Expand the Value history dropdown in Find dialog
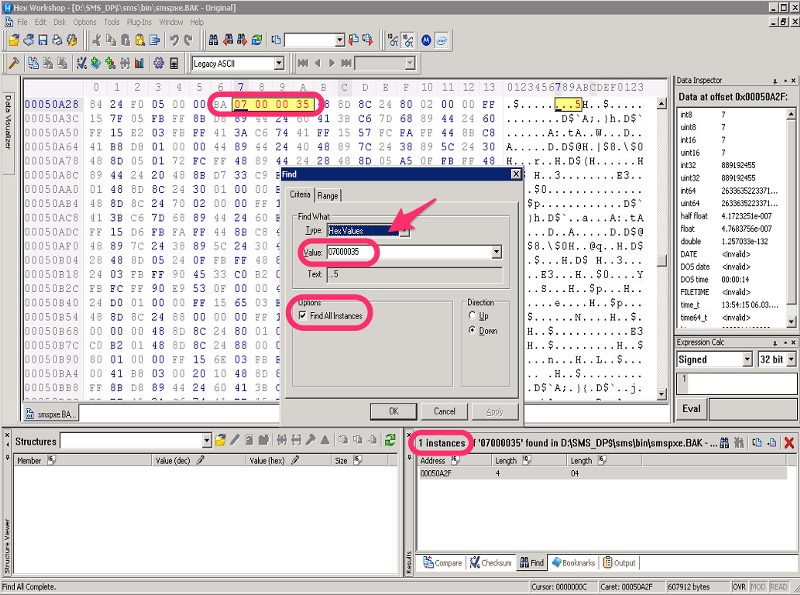Image resolution: width=800 pixels, height=595 pixels. tap(496, 253)
